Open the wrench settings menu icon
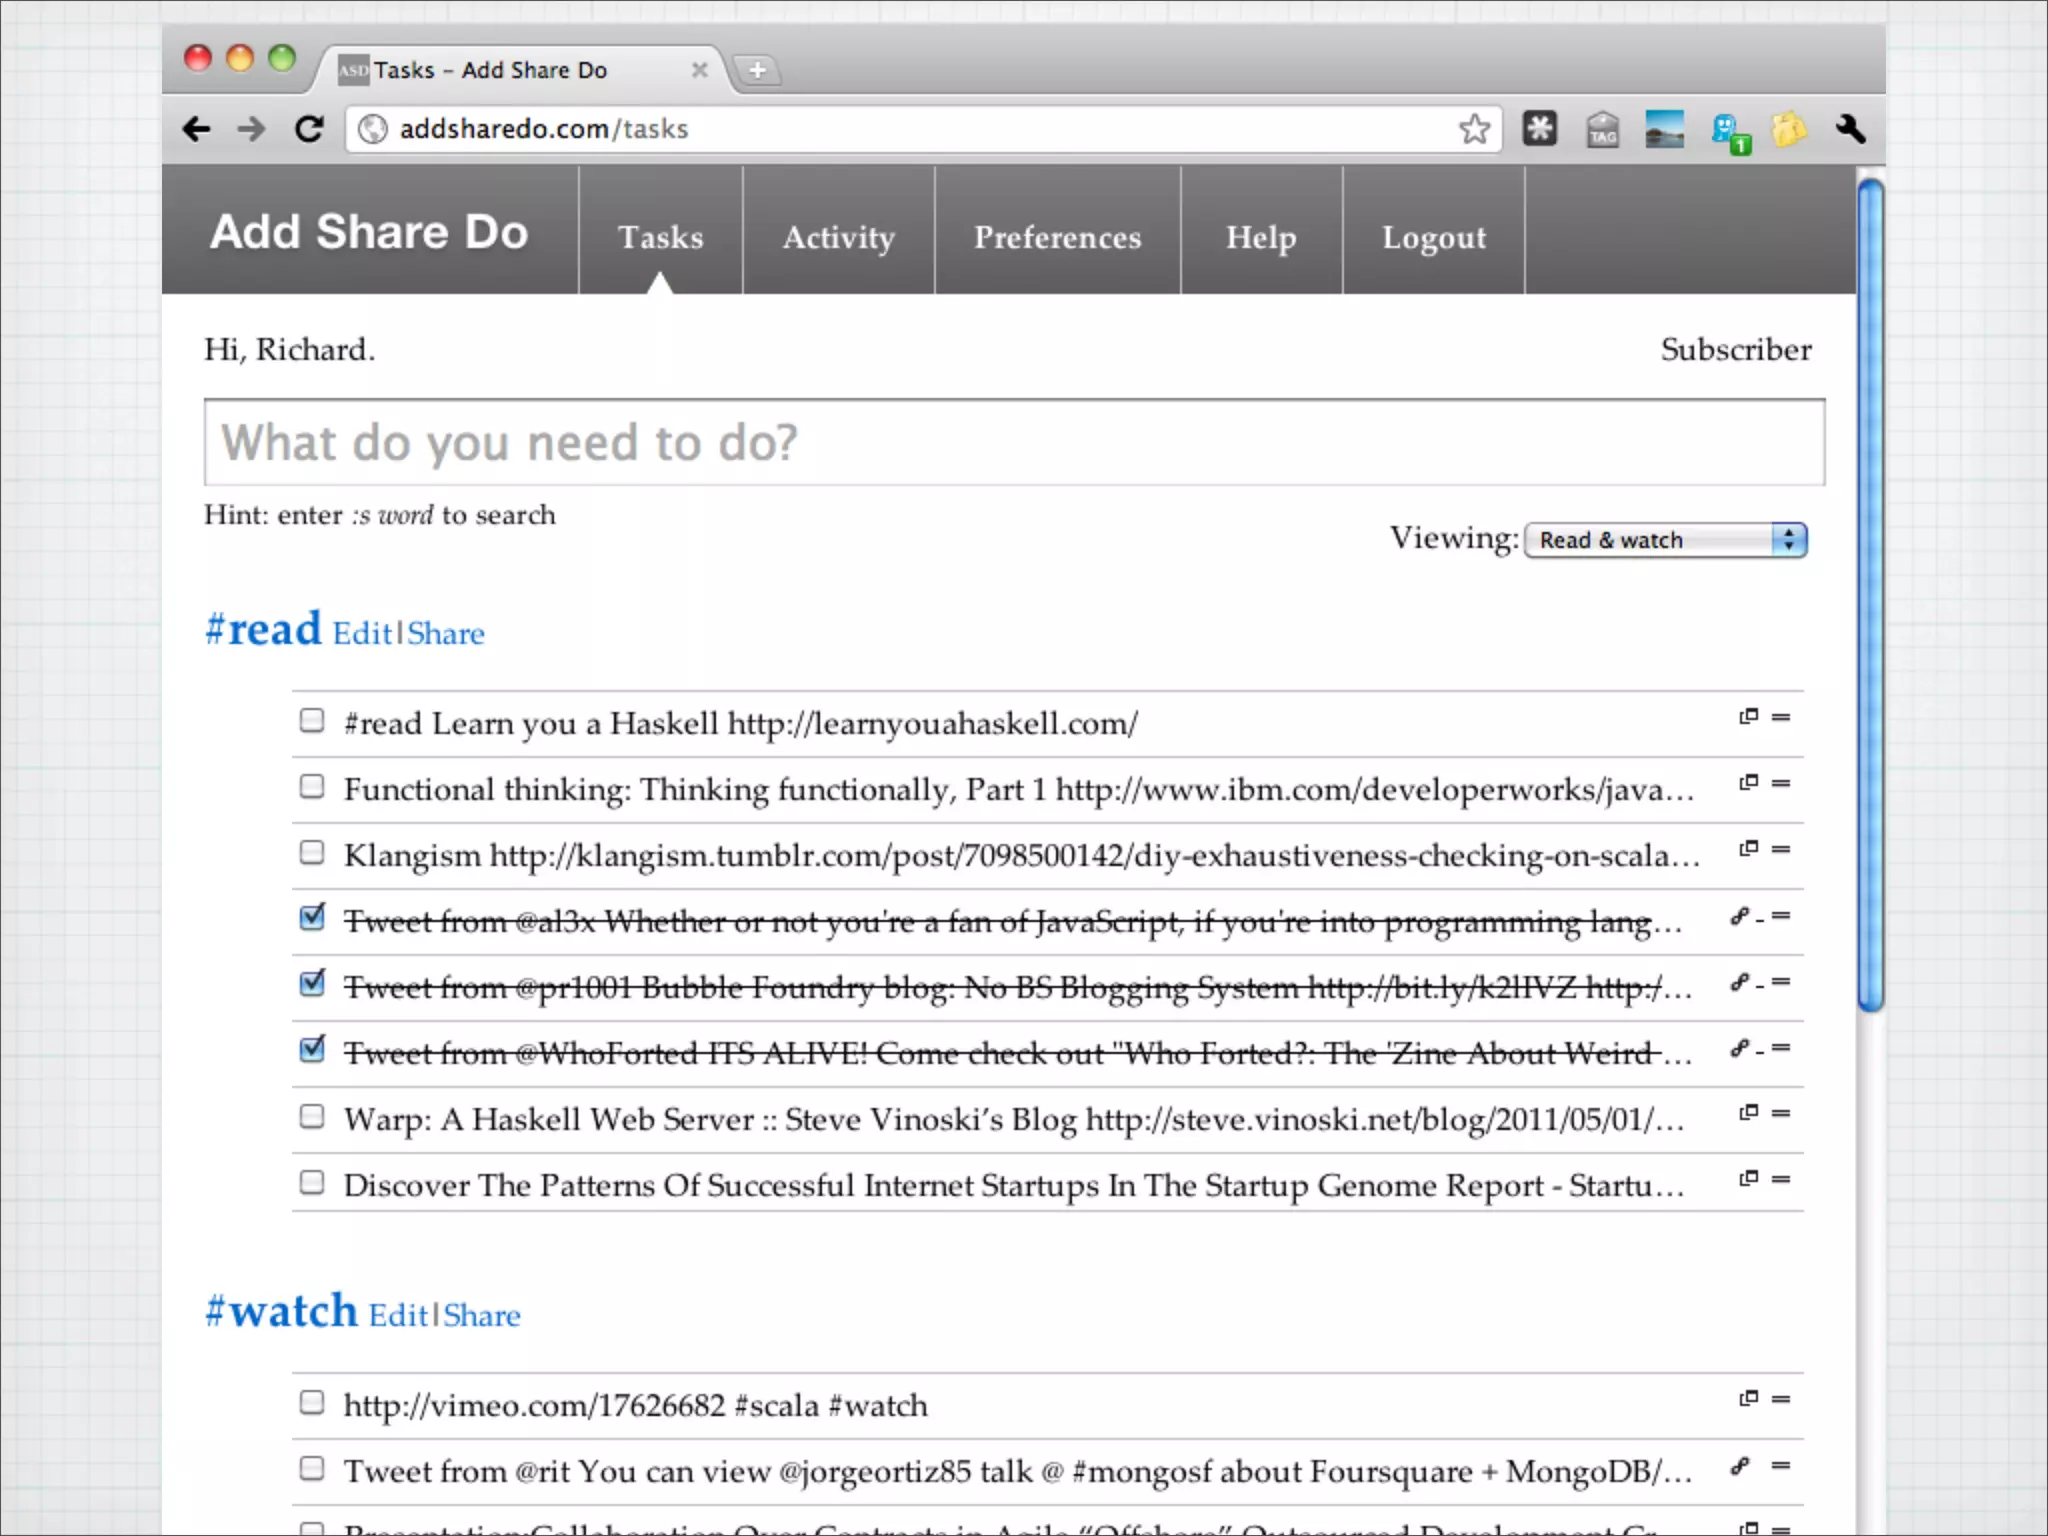Image resolution: width=2048 pixels, height=1536 pixels. (1850, 129)
